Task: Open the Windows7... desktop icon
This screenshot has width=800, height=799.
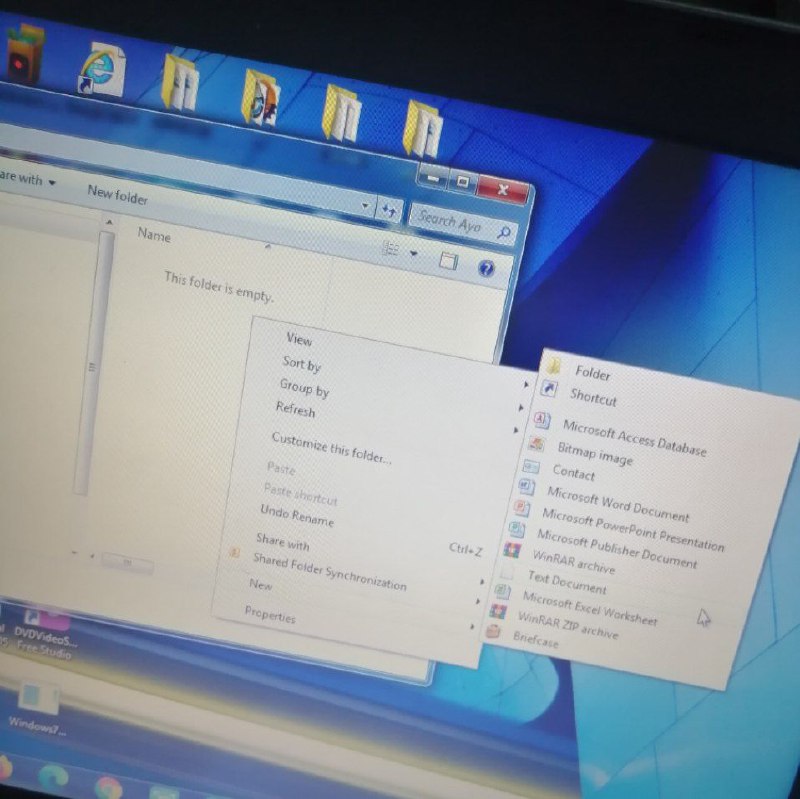Action: pyautogui.click(x=37, y=709)
